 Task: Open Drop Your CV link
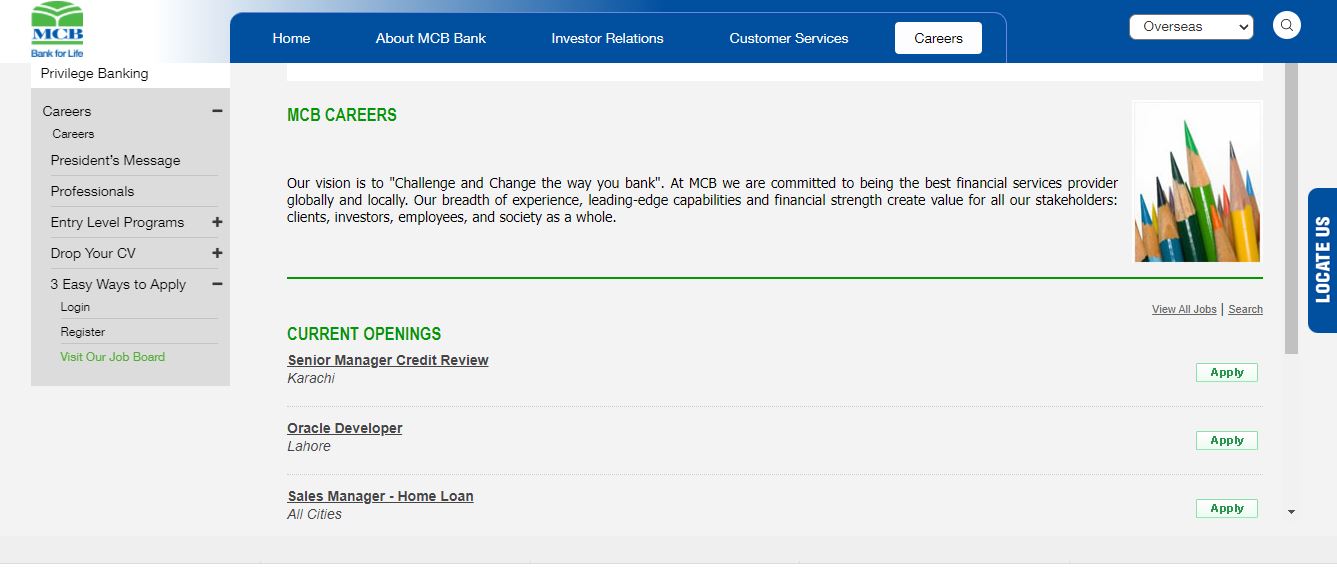pyautogui.click(x=93, y=253)
